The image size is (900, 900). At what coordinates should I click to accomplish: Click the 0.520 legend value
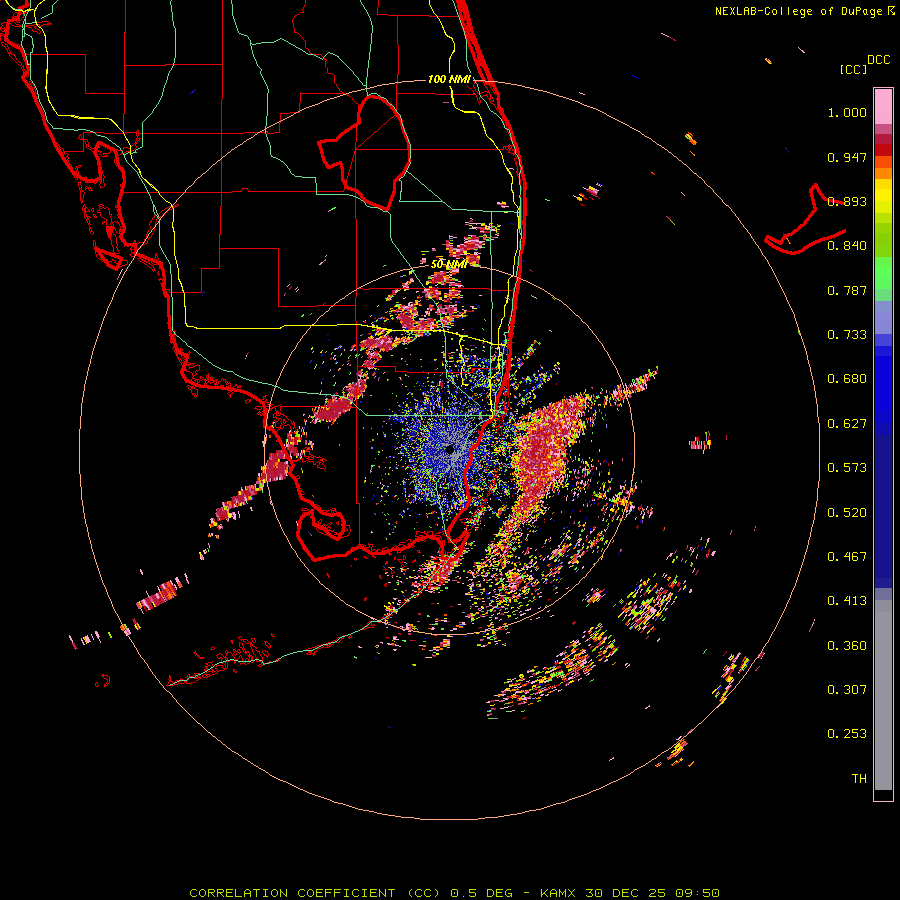847,513
